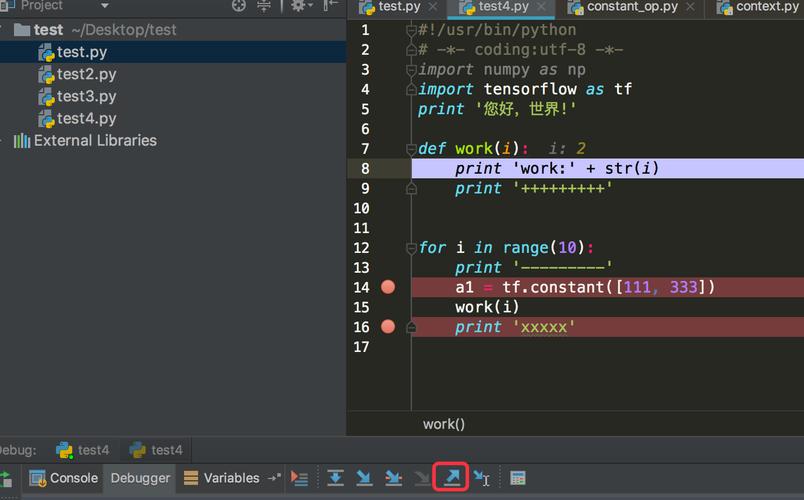Viewport: 804px width, 500px height.
Task: Click the inline debug value 'i: 2'
Action: click(567, 149)
